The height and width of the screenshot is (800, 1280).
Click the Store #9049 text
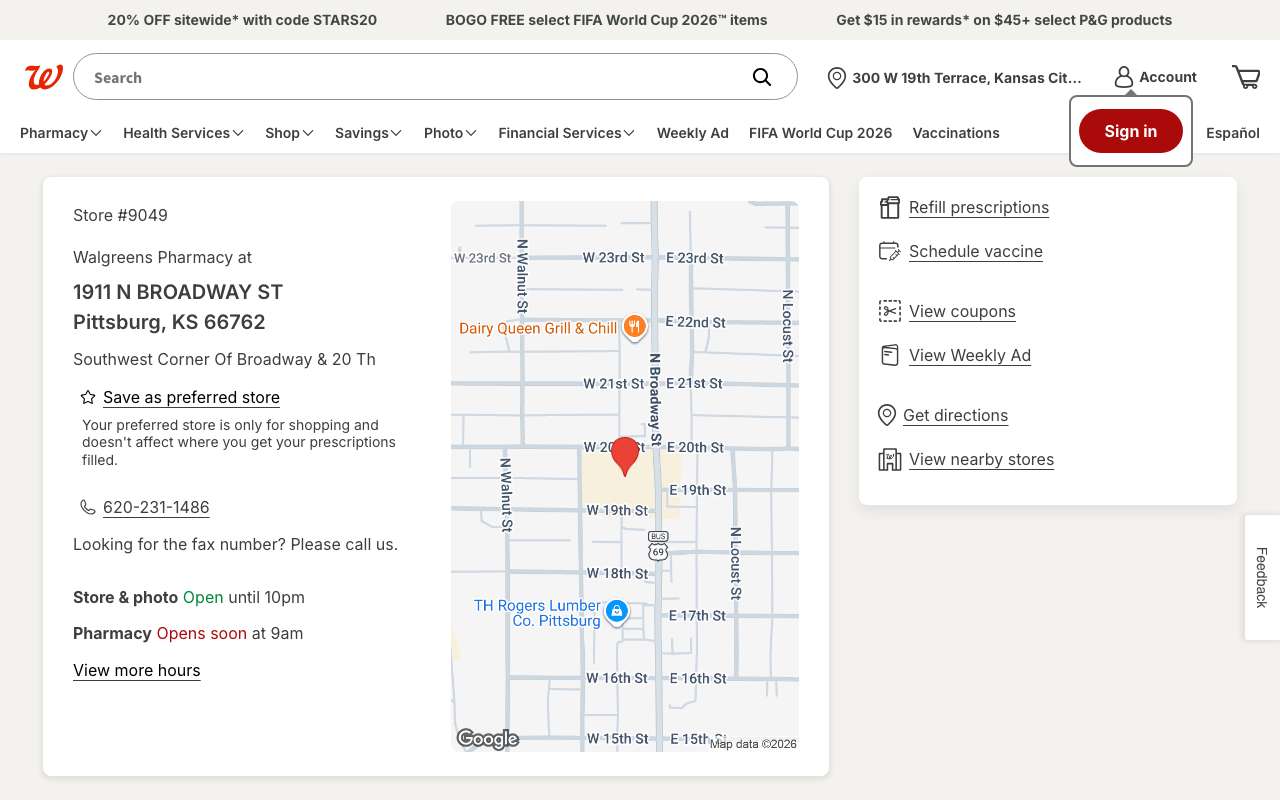(120, 215)
